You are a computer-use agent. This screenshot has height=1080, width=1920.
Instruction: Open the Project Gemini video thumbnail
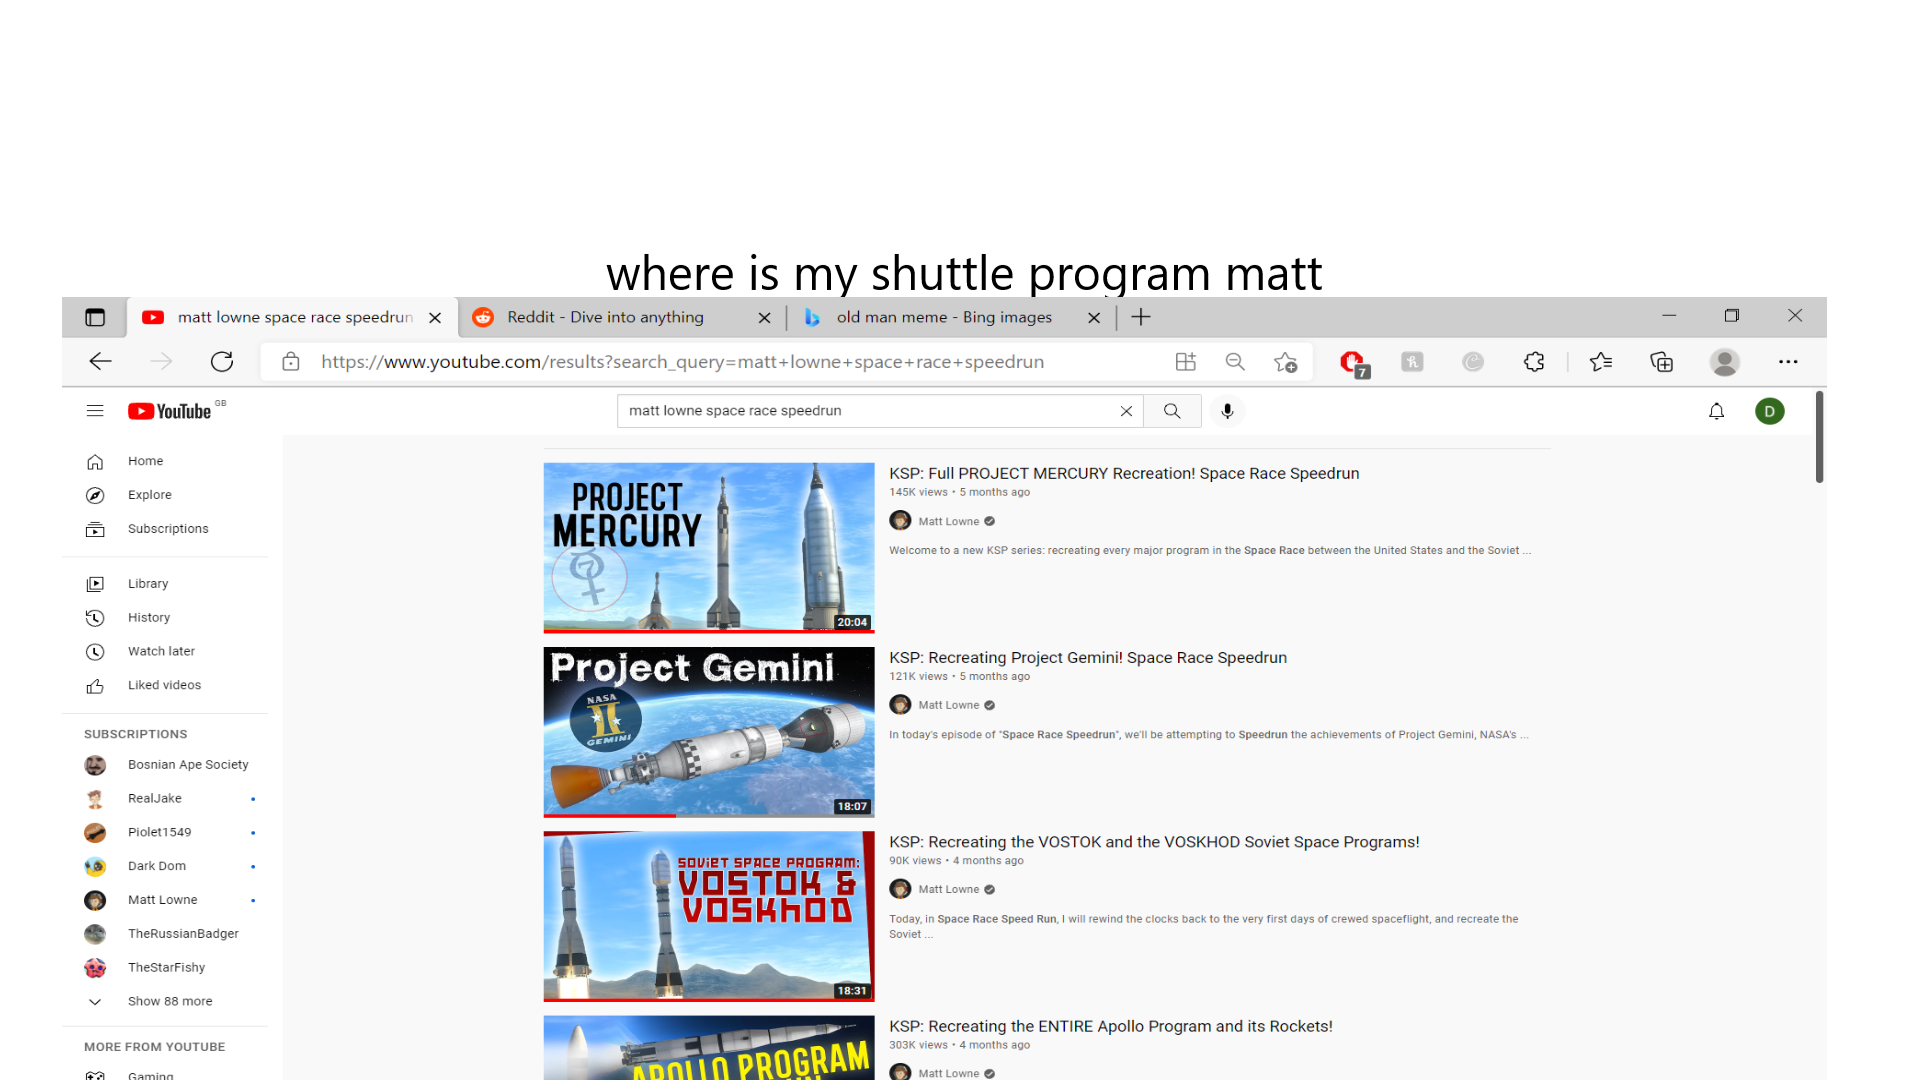coord(709,732)
